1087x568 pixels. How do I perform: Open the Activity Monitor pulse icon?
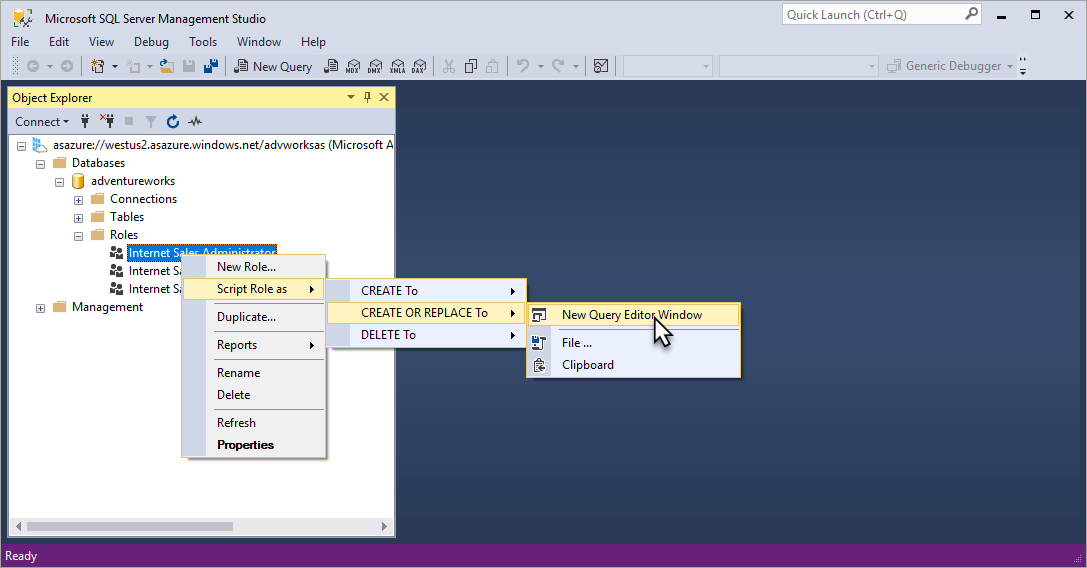(x=195, y=122)
